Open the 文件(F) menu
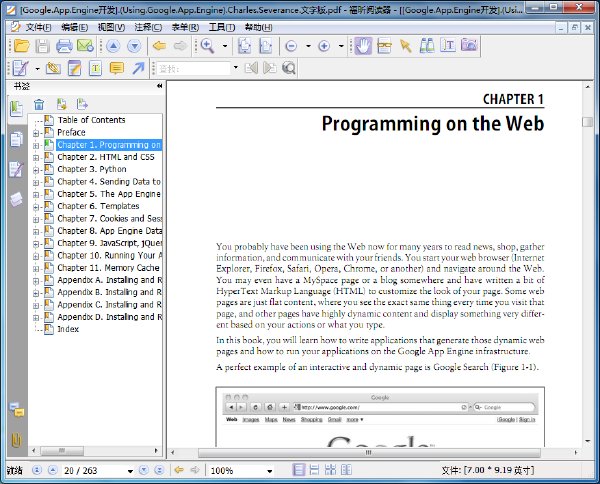The width and height of the screenshot is (600, 484). tap(38, 27)
